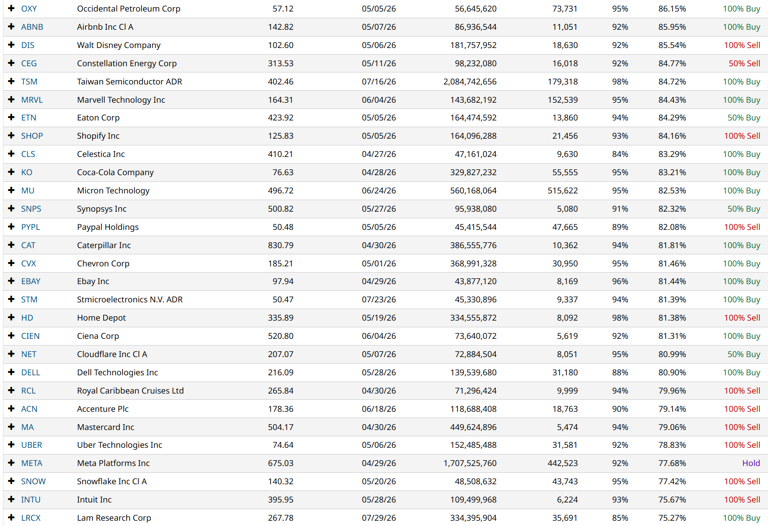Open the MRVL ticker link
The image size is (768, 526).
point(32,100)
